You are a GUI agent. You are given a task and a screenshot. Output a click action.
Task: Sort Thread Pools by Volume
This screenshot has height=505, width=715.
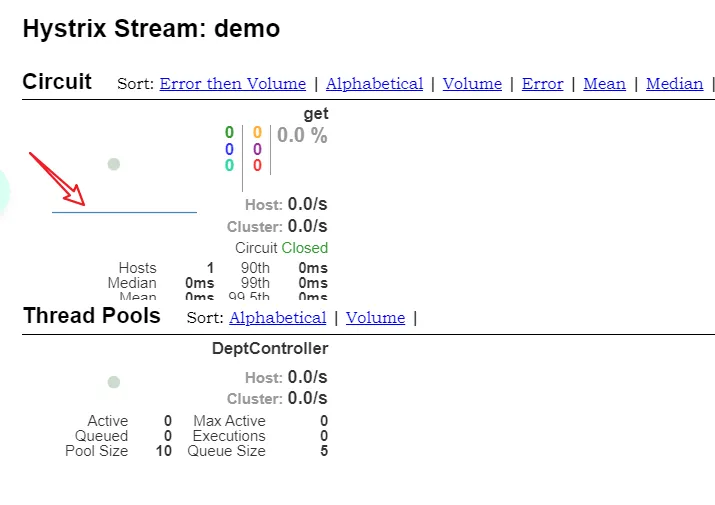click(375, 318)
